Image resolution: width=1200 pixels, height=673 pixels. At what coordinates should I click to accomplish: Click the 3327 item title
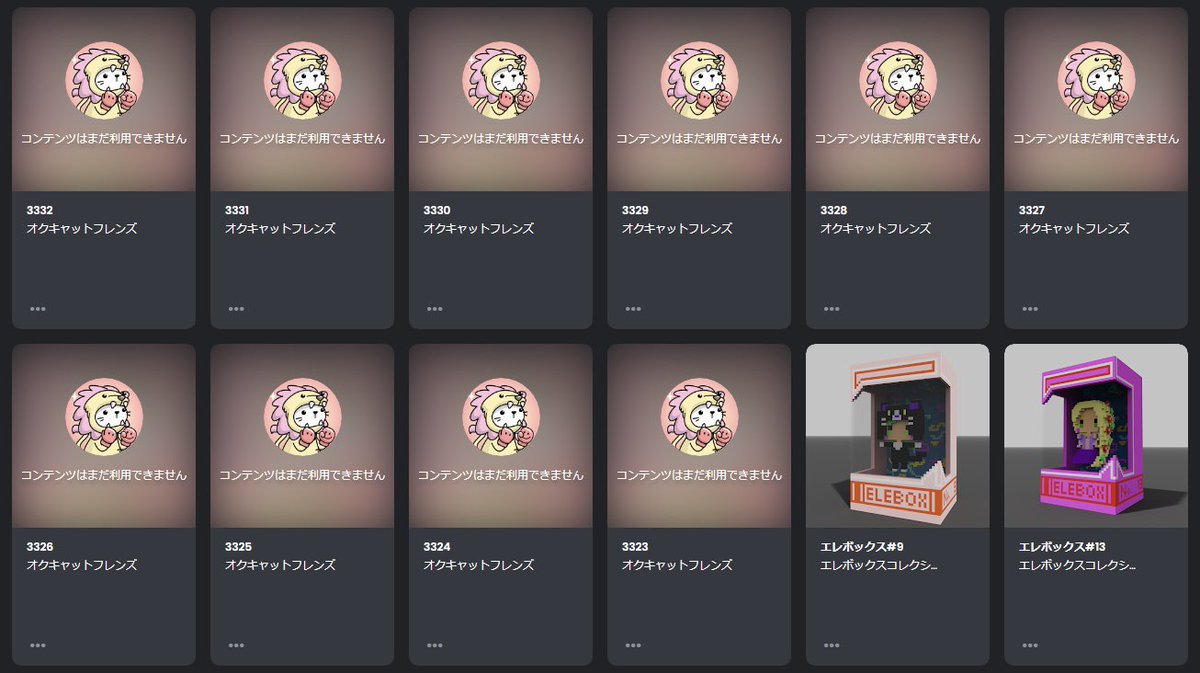pos(1032,210)
